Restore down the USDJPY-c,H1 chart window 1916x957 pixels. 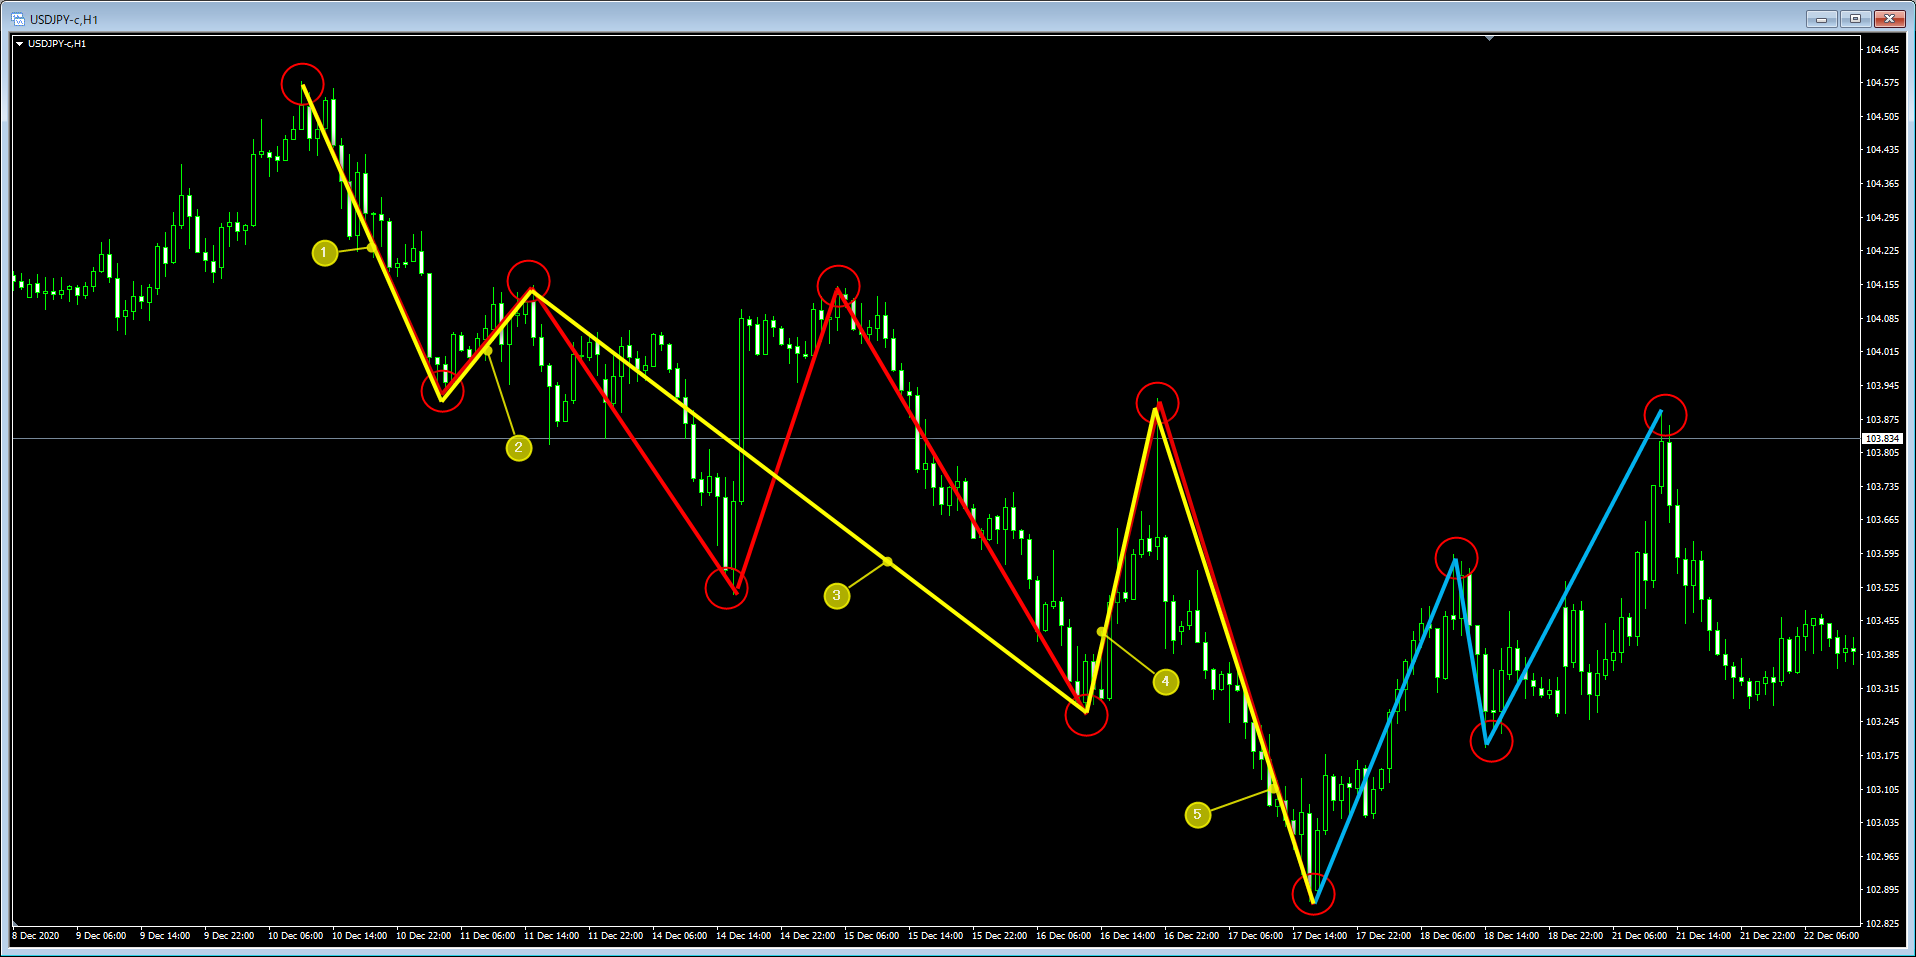[1855, 19]
